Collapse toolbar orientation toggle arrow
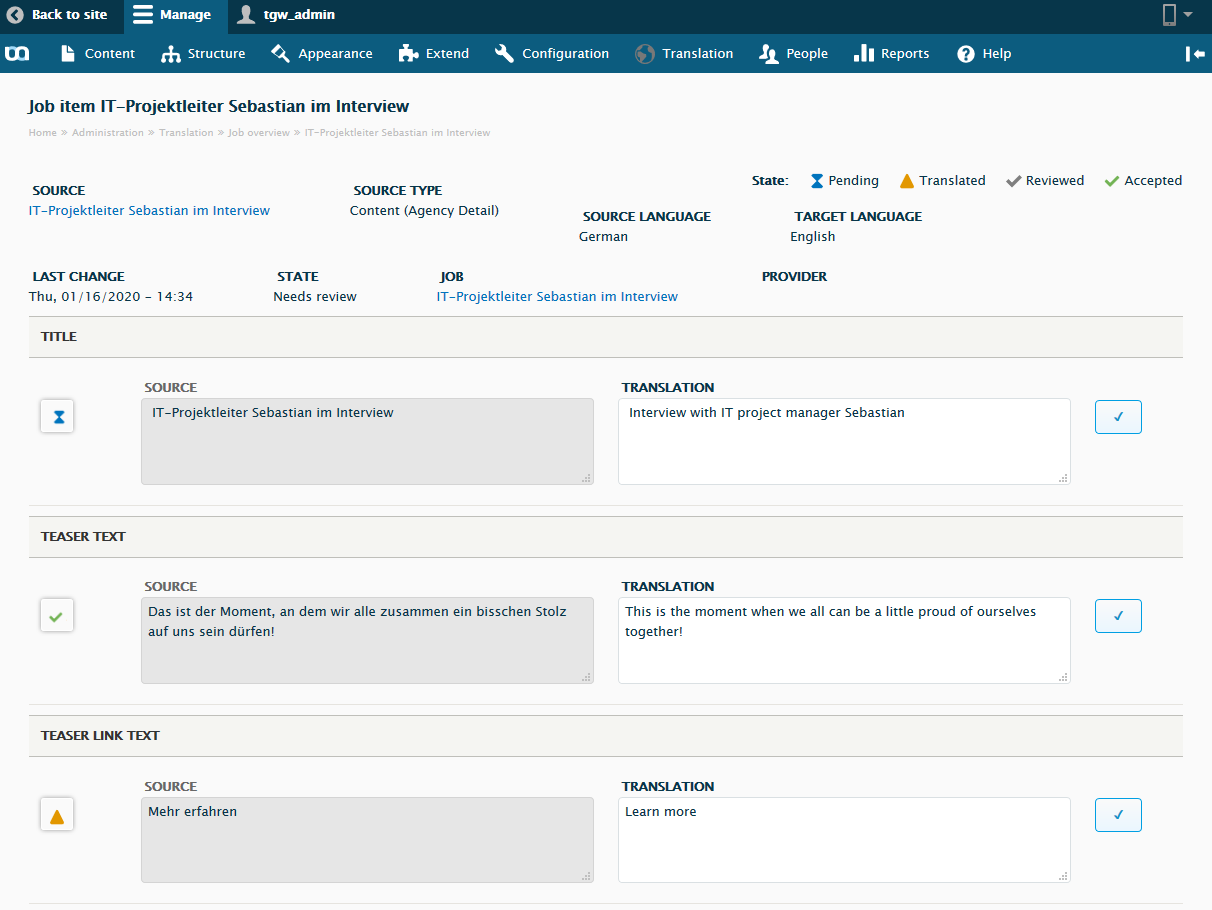This screenshot has height=910, width=1212. (1195, 54)
